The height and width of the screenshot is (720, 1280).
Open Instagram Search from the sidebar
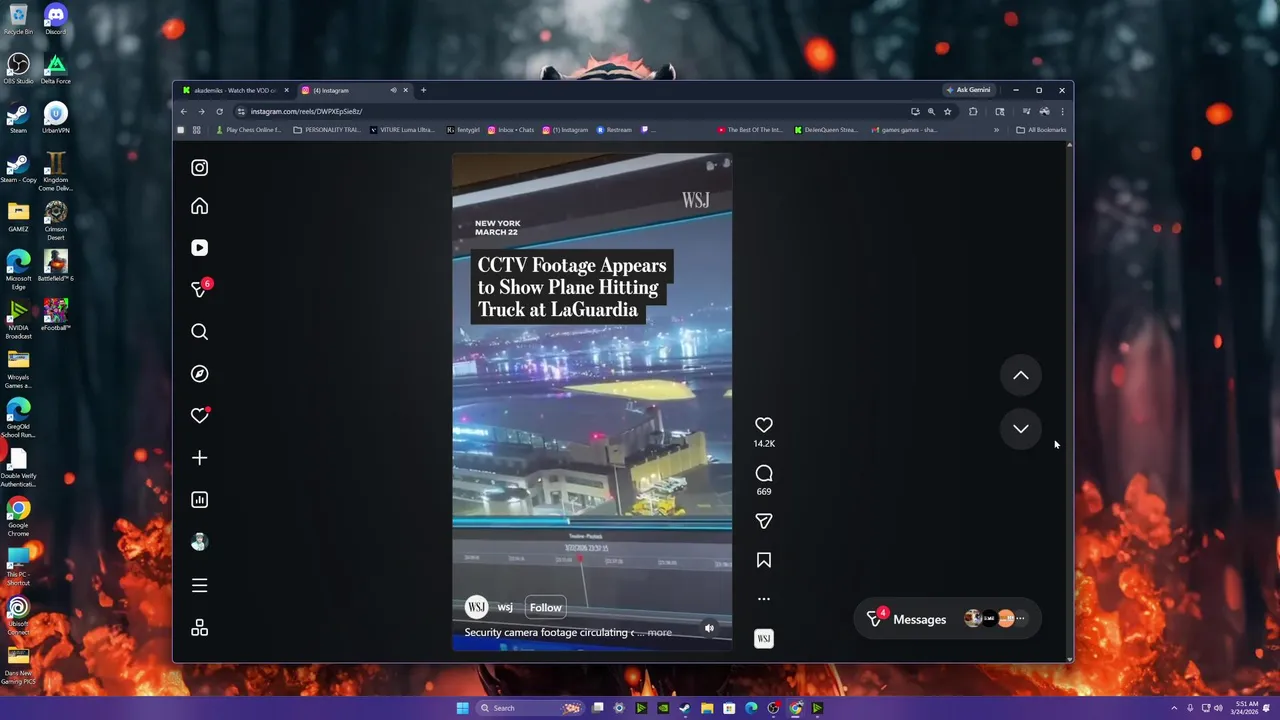point(200,332)
